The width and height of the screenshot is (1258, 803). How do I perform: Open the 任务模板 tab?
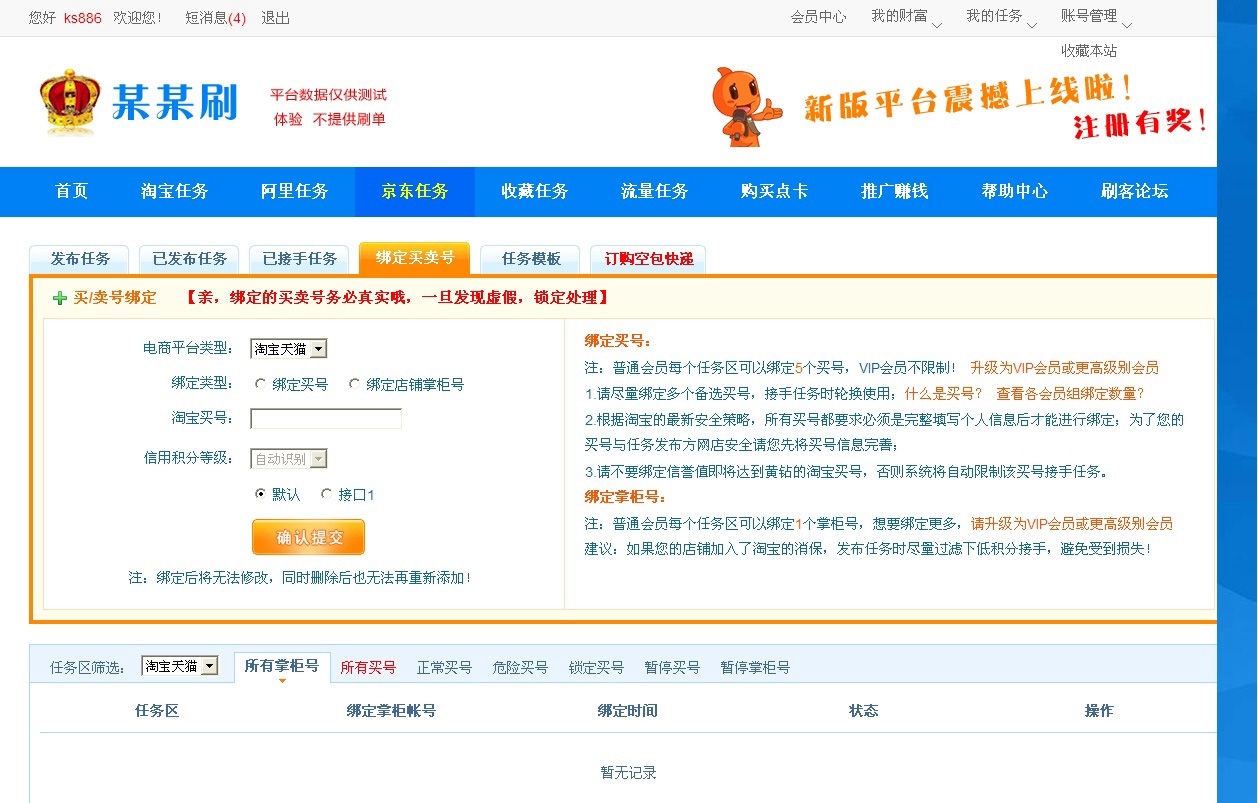pos(531,259)
